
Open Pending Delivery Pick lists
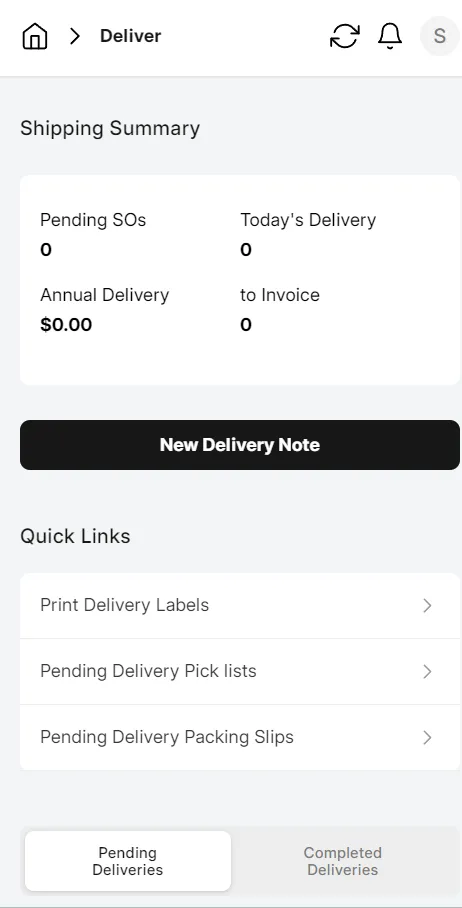pyautogui.click(x=240, y=672)
